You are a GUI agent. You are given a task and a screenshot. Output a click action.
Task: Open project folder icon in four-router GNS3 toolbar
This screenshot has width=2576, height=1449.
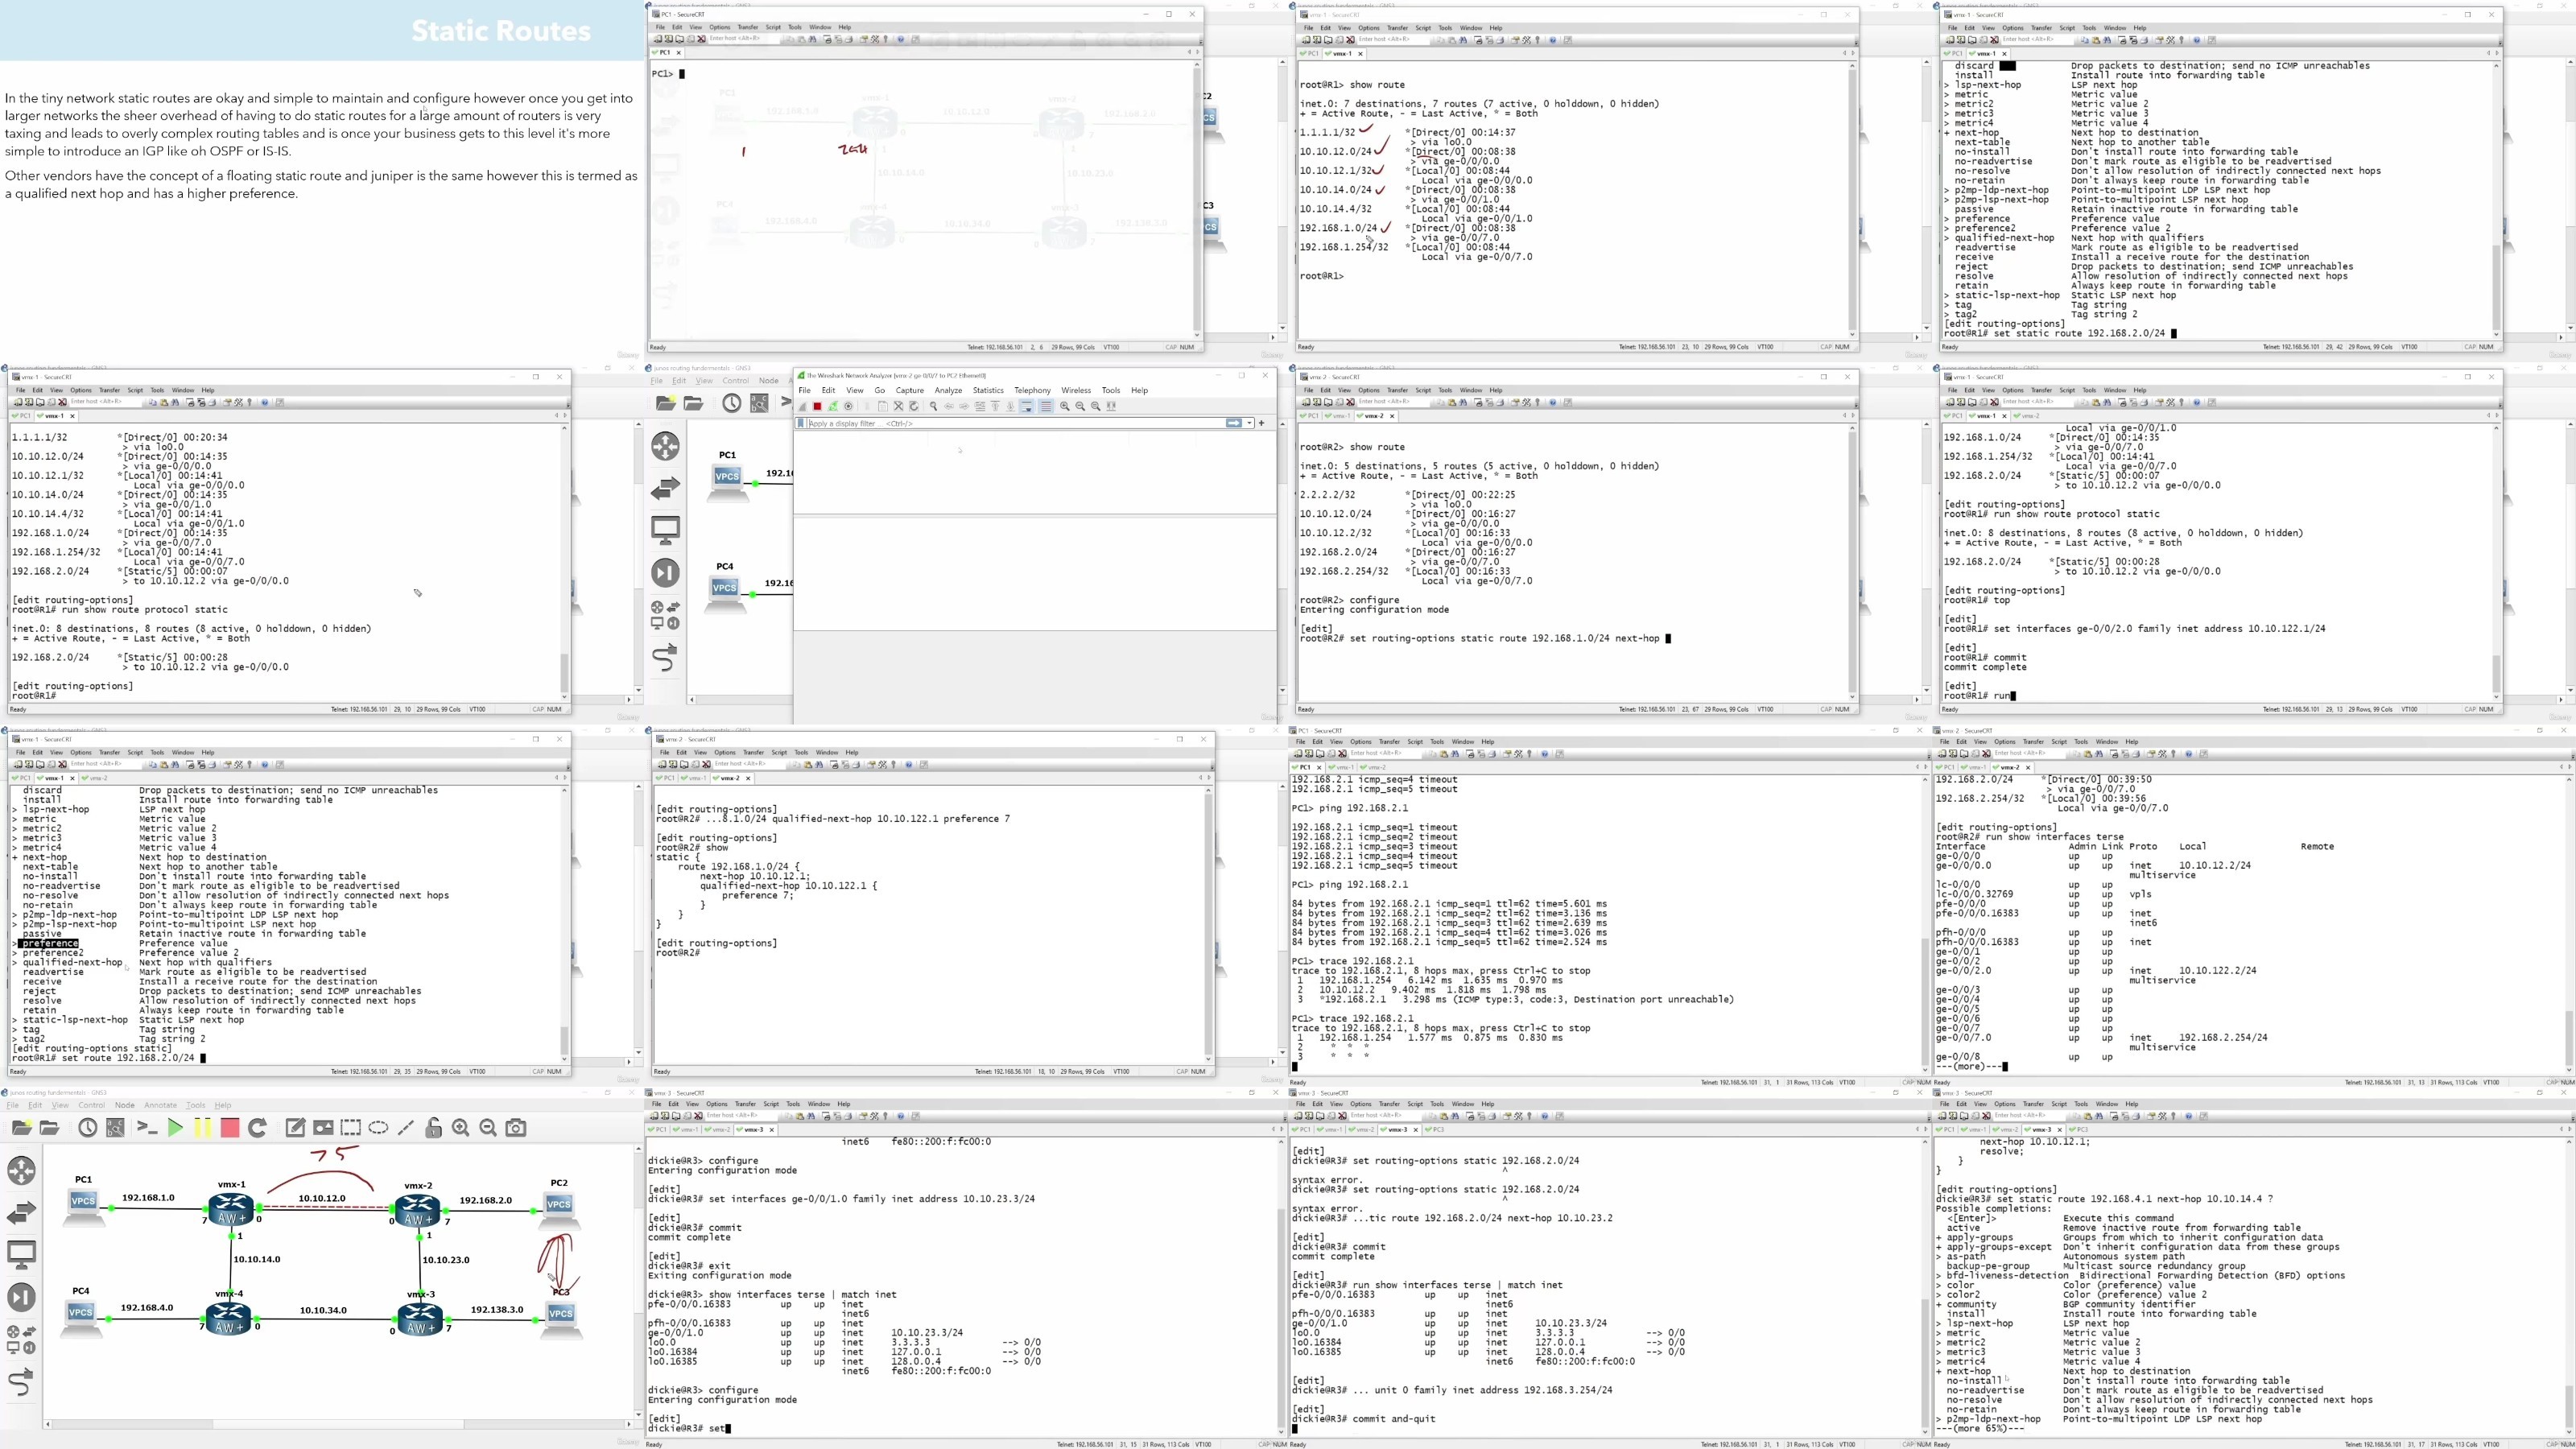[49, 1128]
